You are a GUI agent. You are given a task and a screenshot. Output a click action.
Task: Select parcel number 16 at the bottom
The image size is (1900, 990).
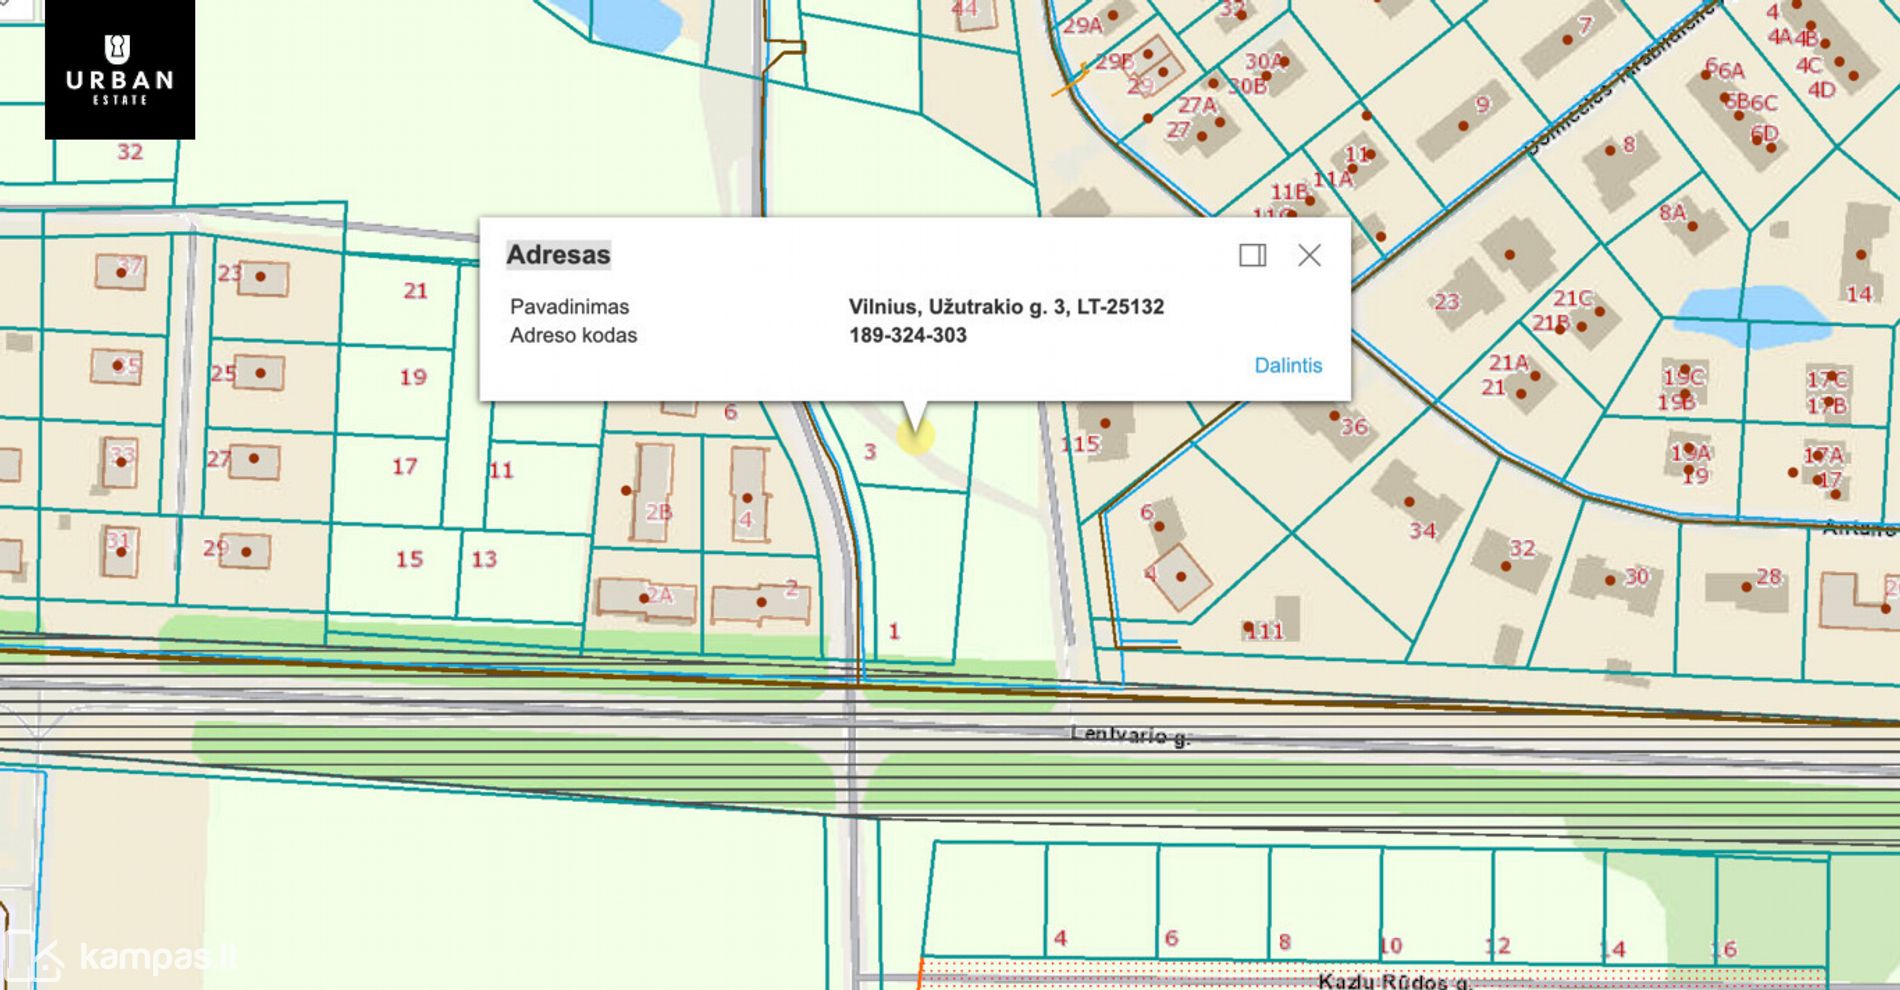point(1723,948)
